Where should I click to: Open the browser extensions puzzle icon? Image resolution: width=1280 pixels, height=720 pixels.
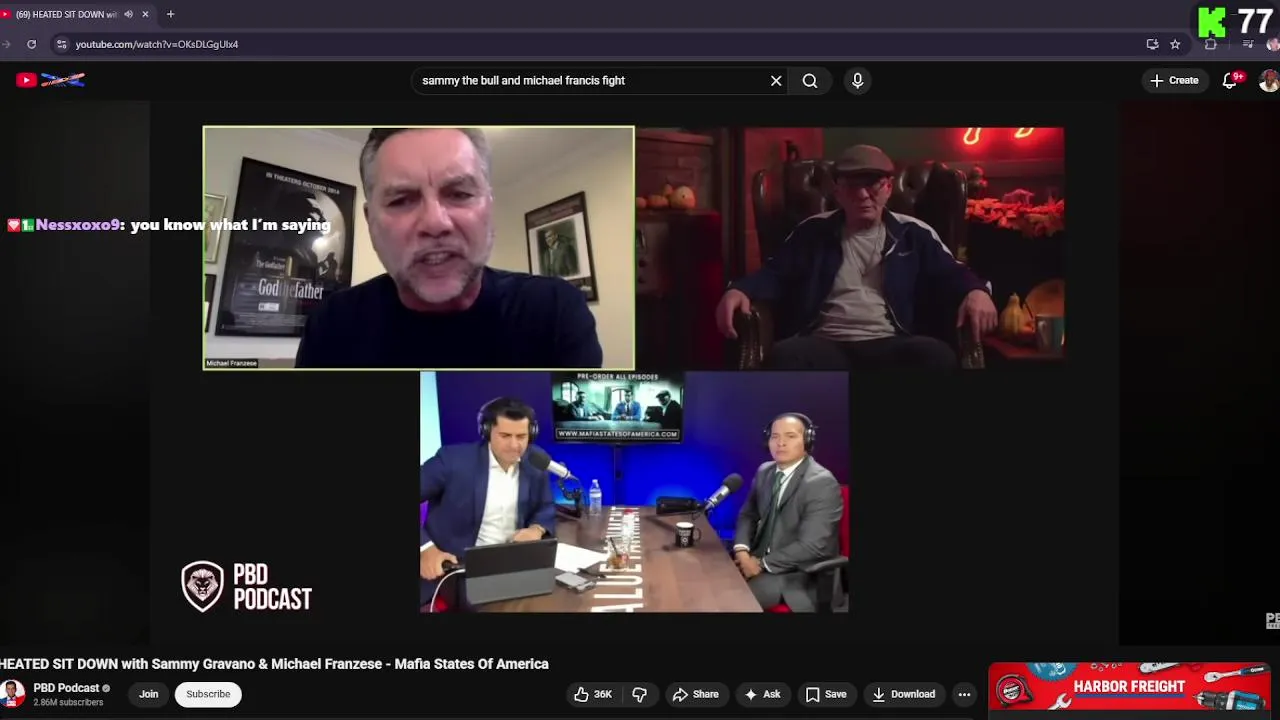[x=1211, y=44]
